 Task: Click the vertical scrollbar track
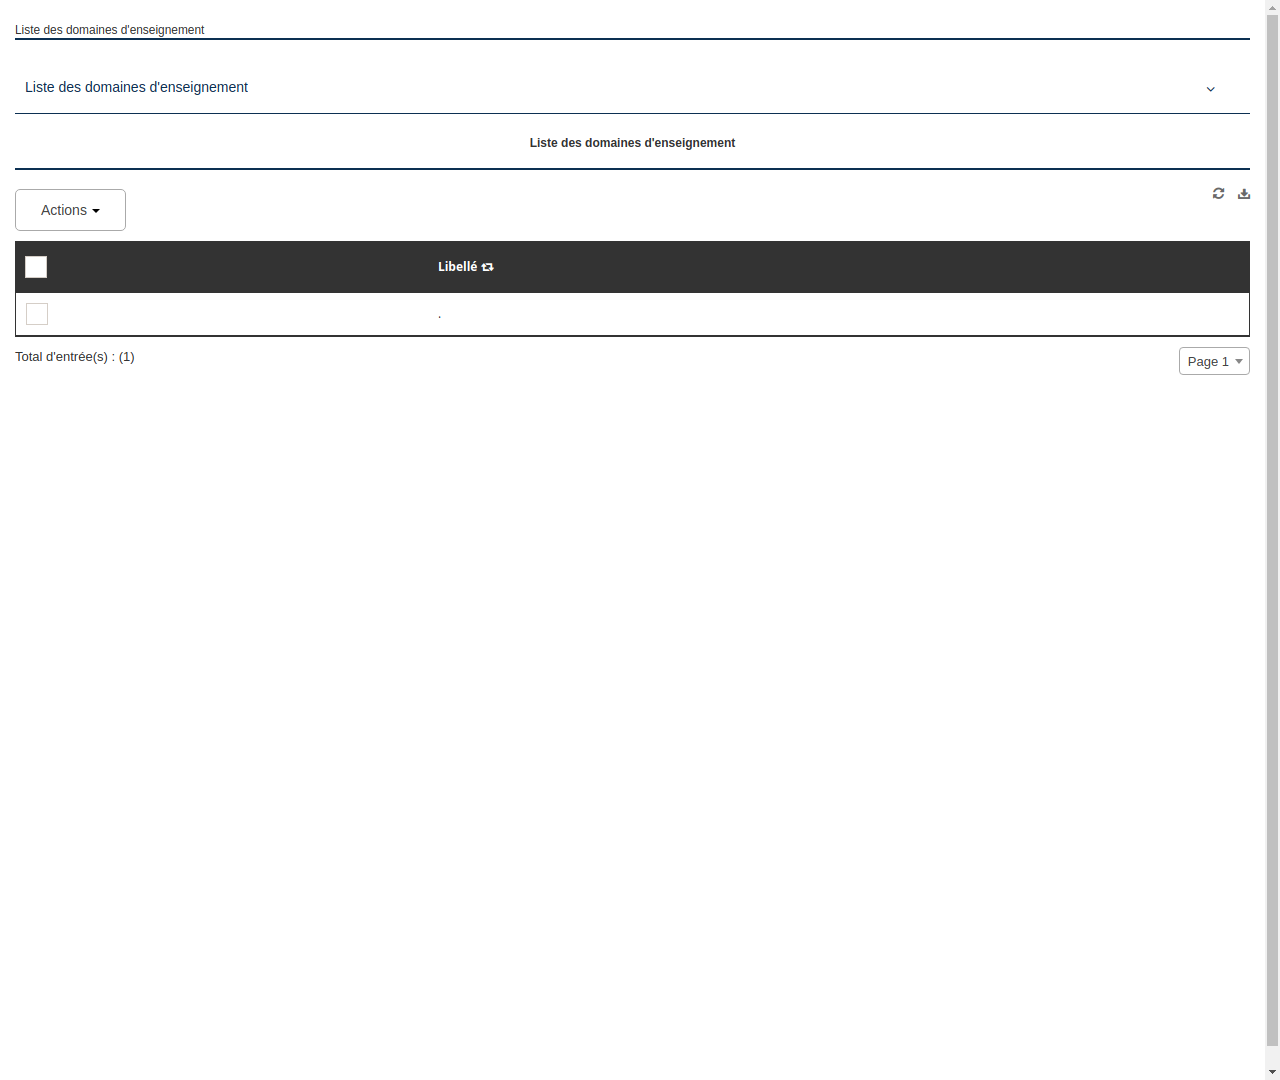tap(1272, 540)
